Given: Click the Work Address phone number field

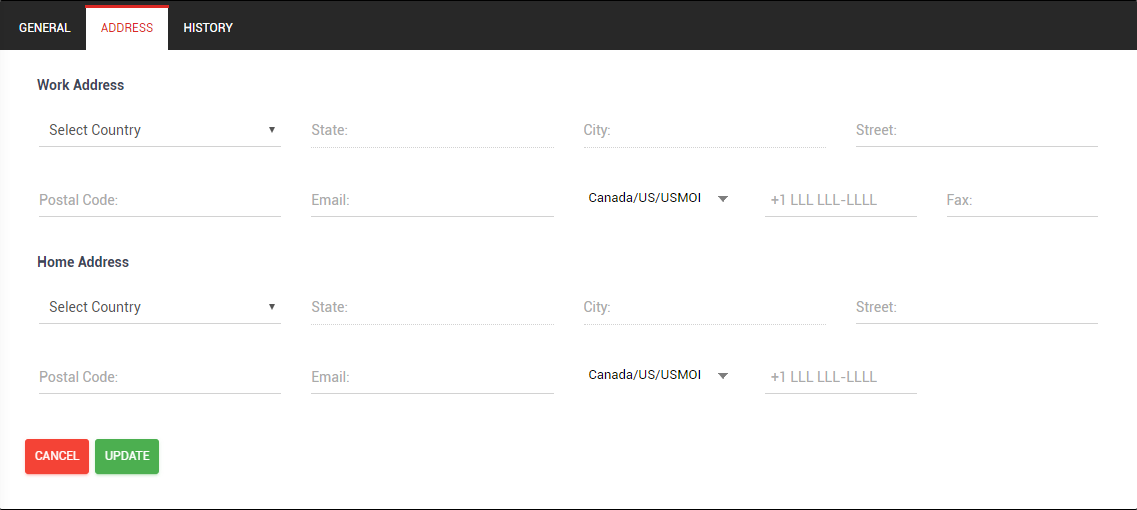Looking at the screenshot, I should point(840,200).
